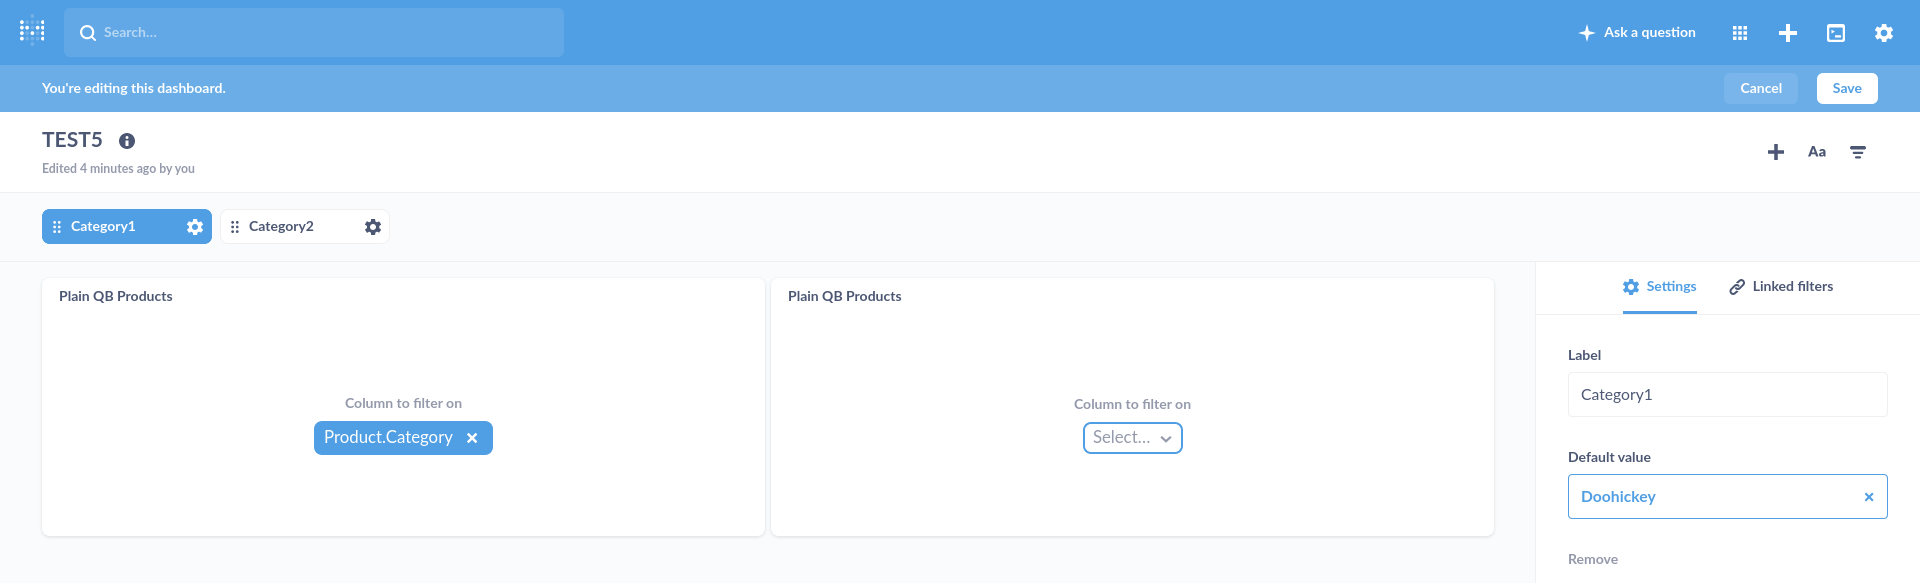Open browse data grid icon
The image size is (1920, 583).
tap(1740, 33)
